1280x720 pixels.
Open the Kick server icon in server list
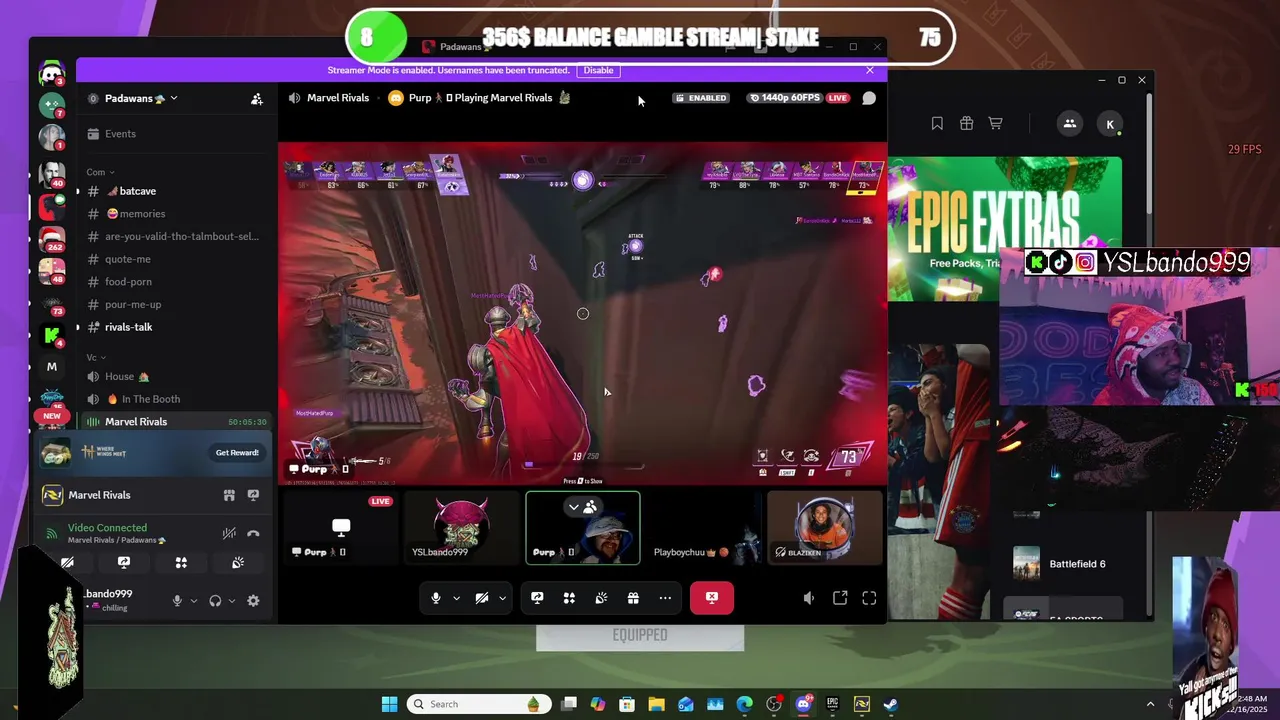coord(52,336)
